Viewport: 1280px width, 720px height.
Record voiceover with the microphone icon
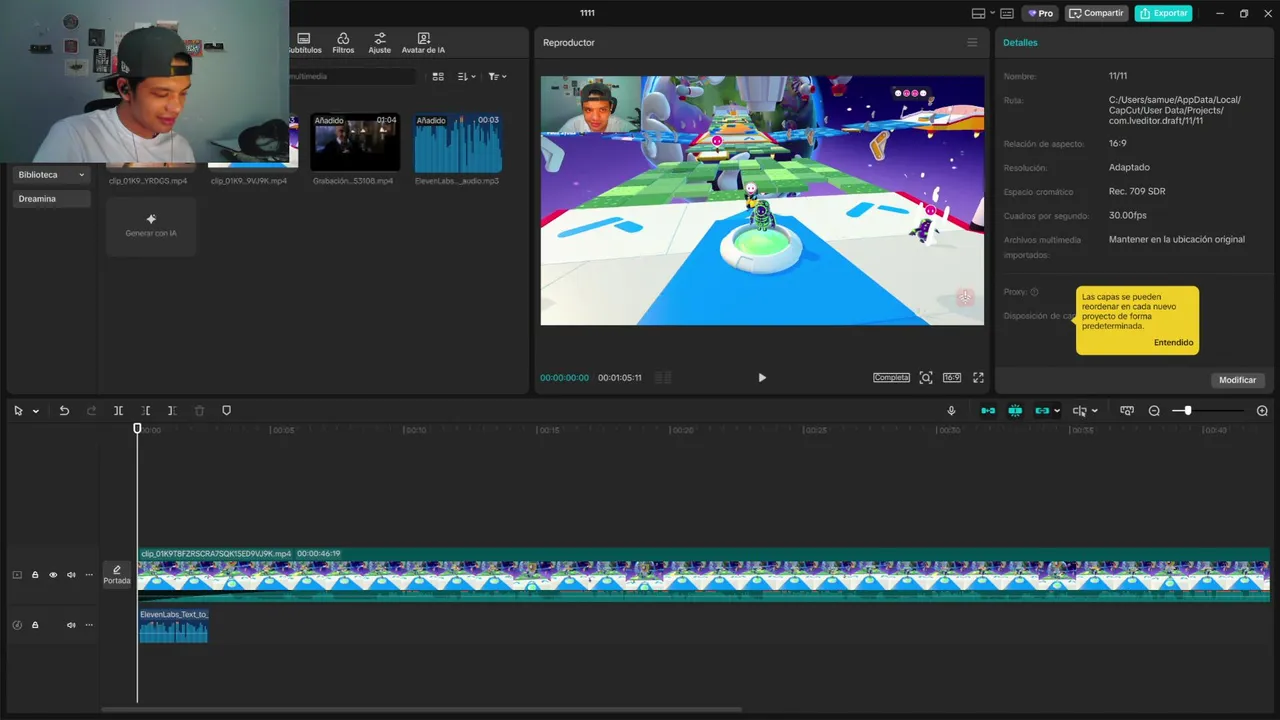pos(951,411)
